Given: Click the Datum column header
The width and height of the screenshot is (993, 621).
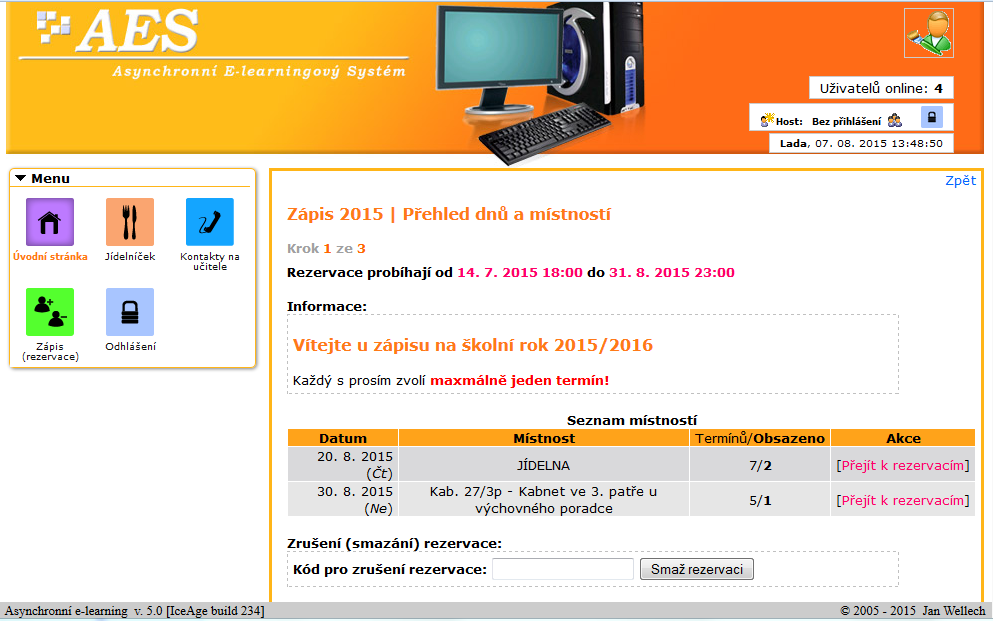Looking at the screenshot, I should click(343, 438).
